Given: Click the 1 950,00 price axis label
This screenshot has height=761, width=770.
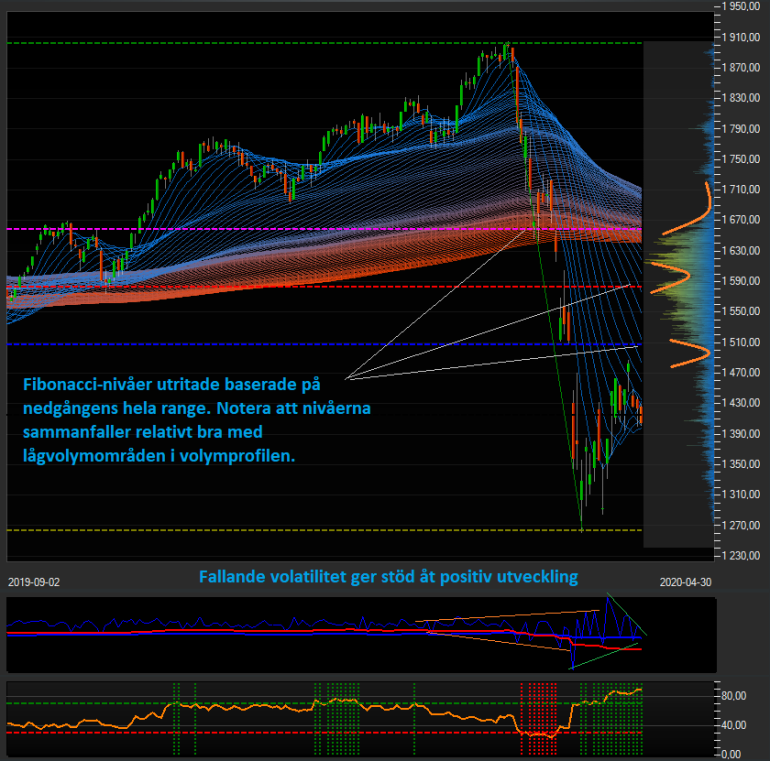Looking at the screenshot, I should tap(741, 6).
